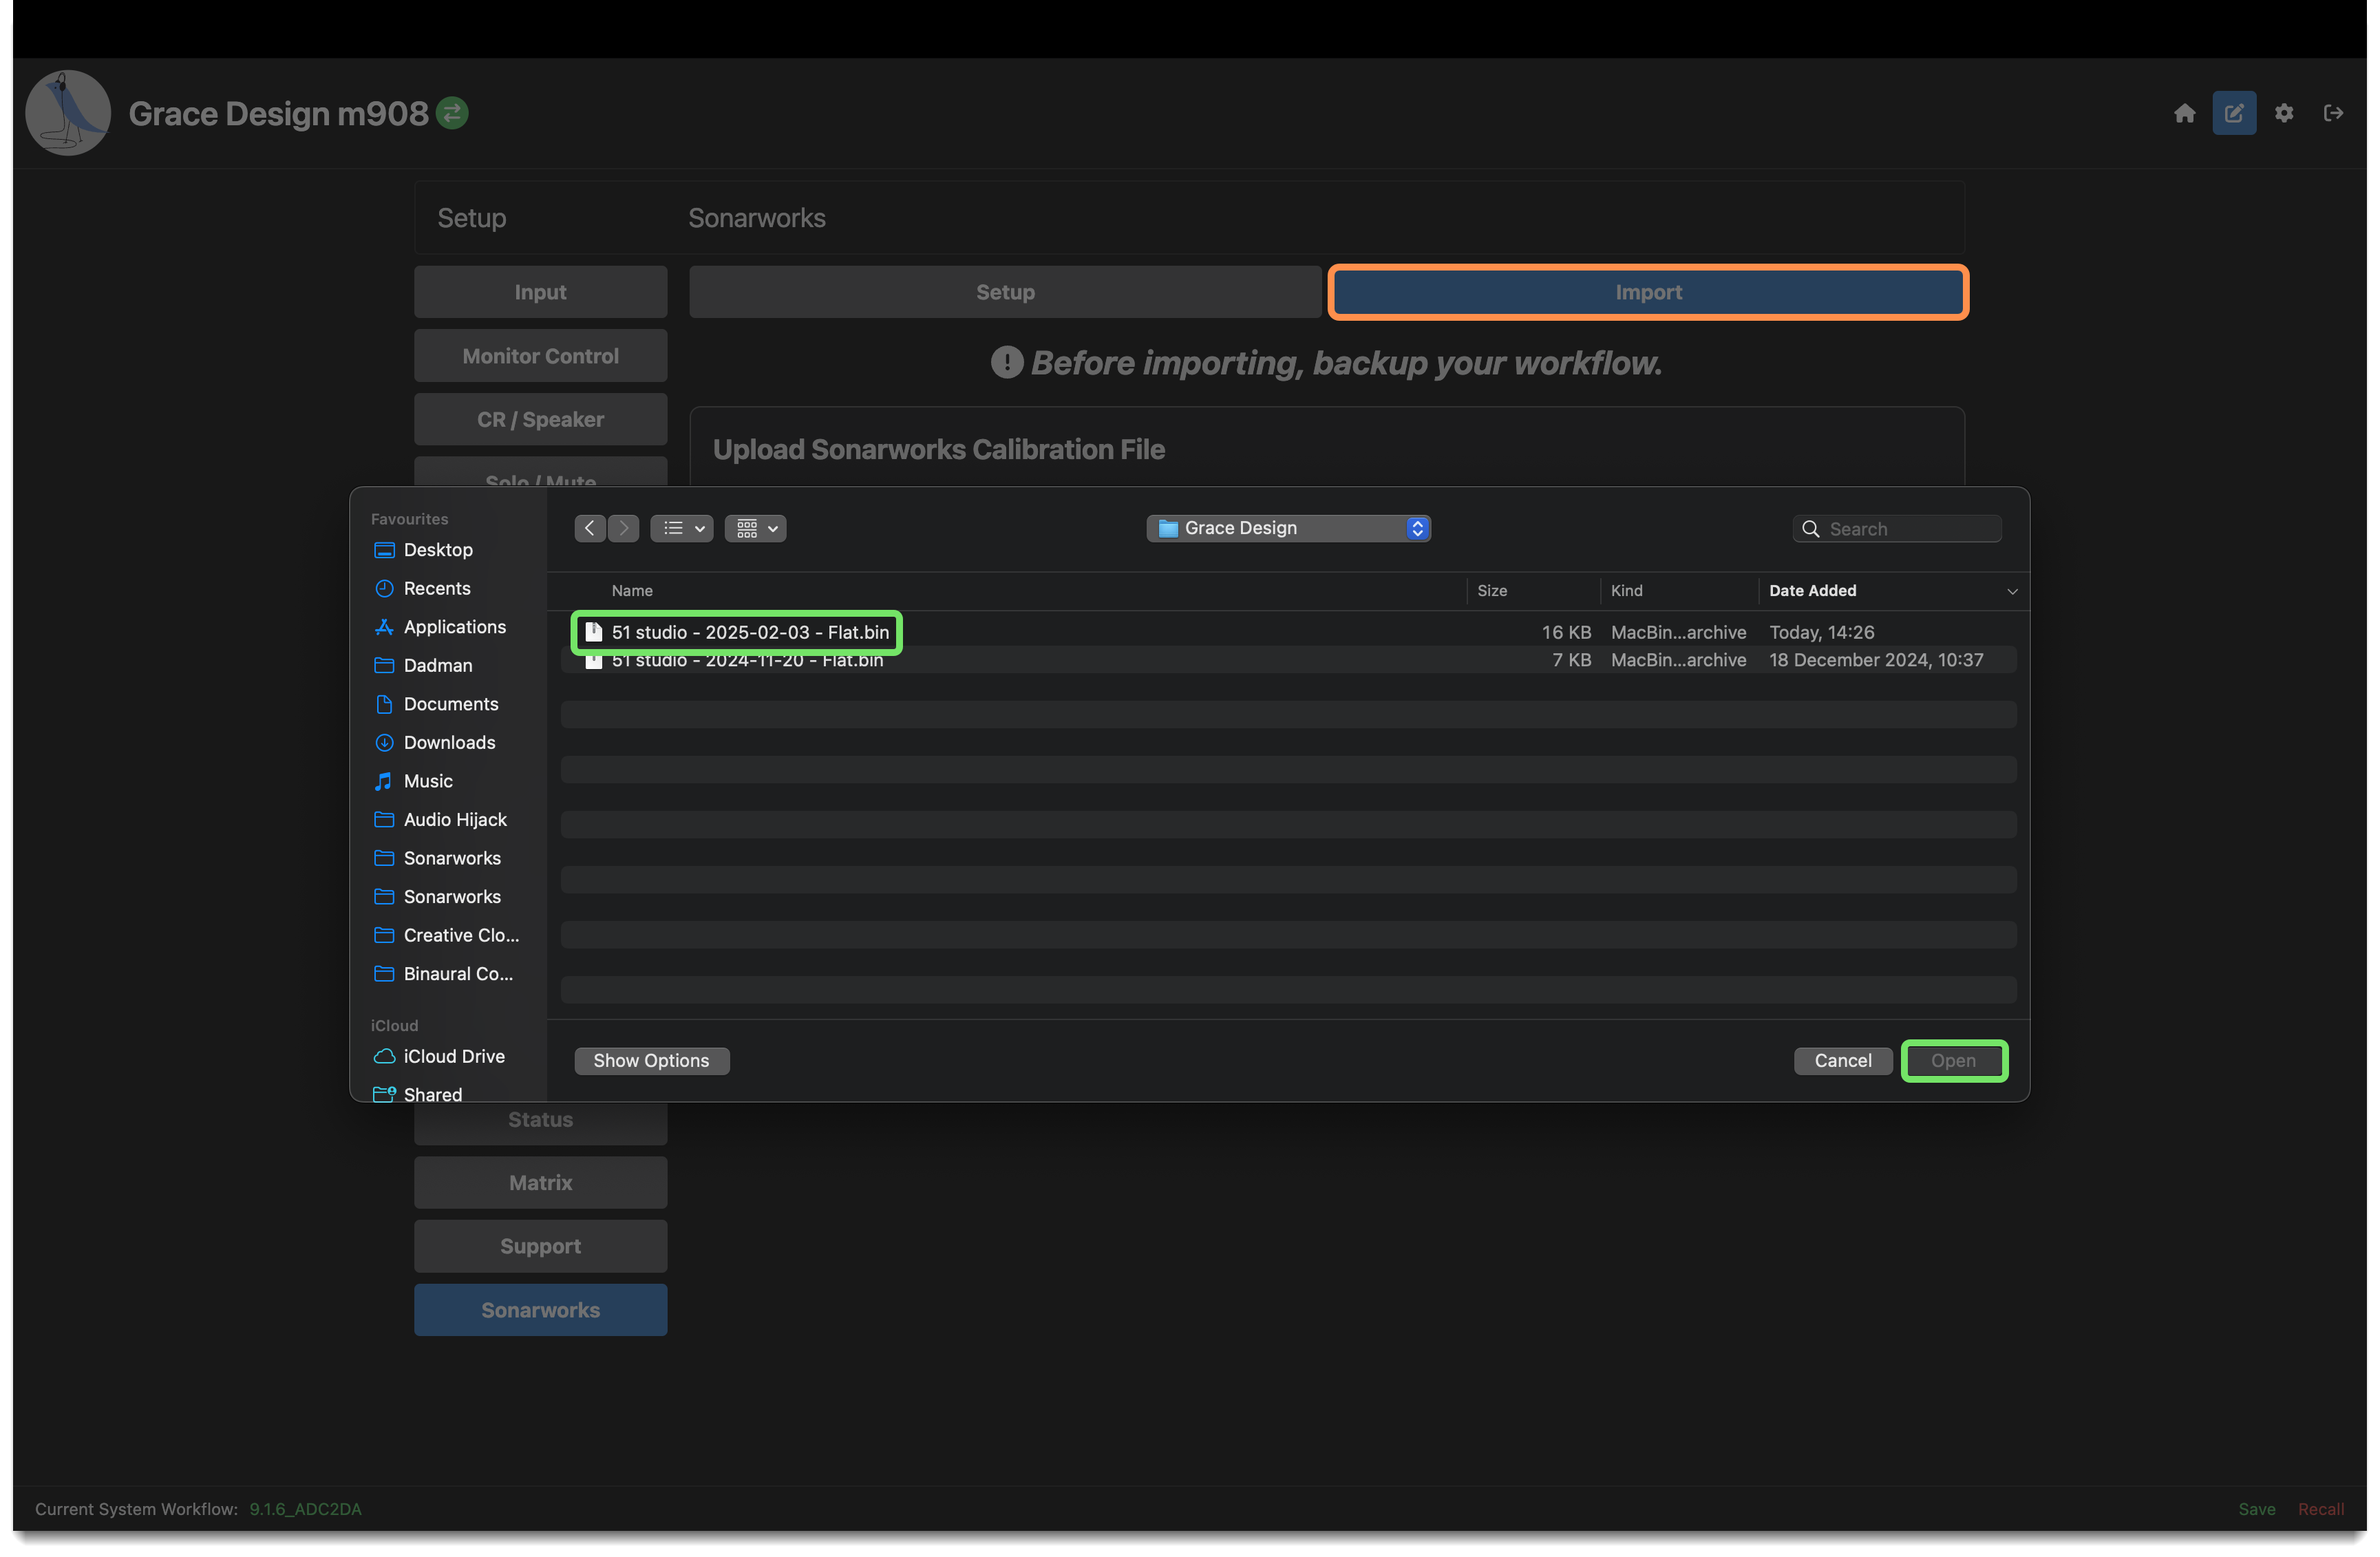The image size is (2380, 1557).
Task: Click Recall in the footer
Action: coord(2320,1509)
